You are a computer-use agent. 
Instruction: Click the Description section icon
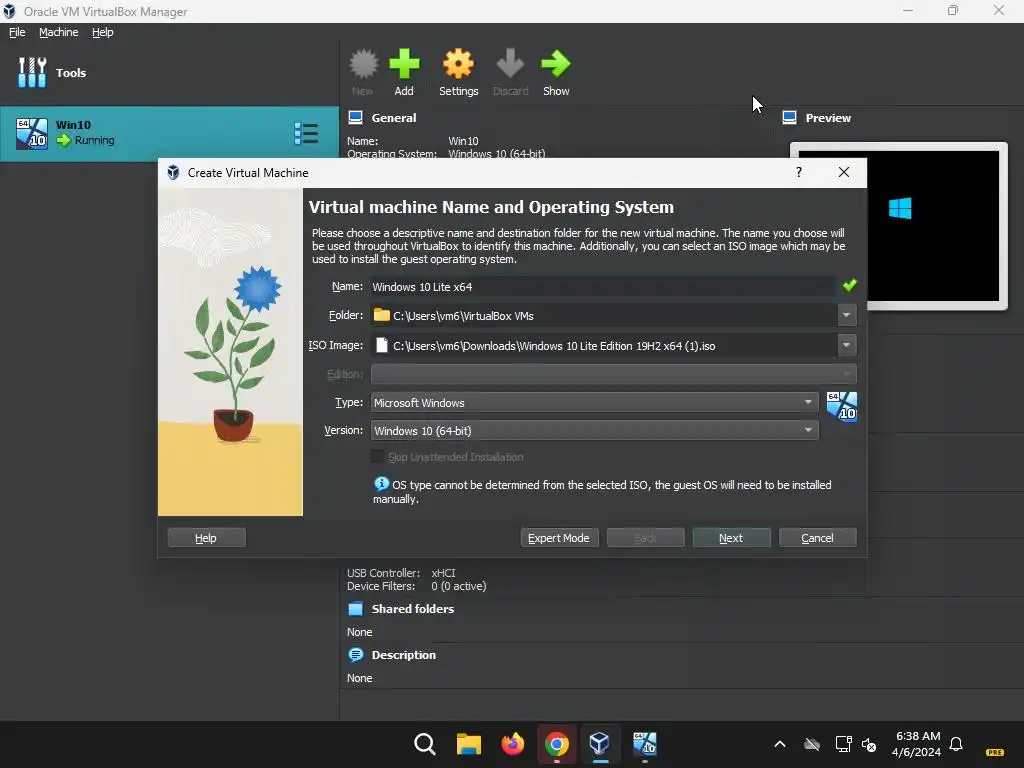click(355, 655)
